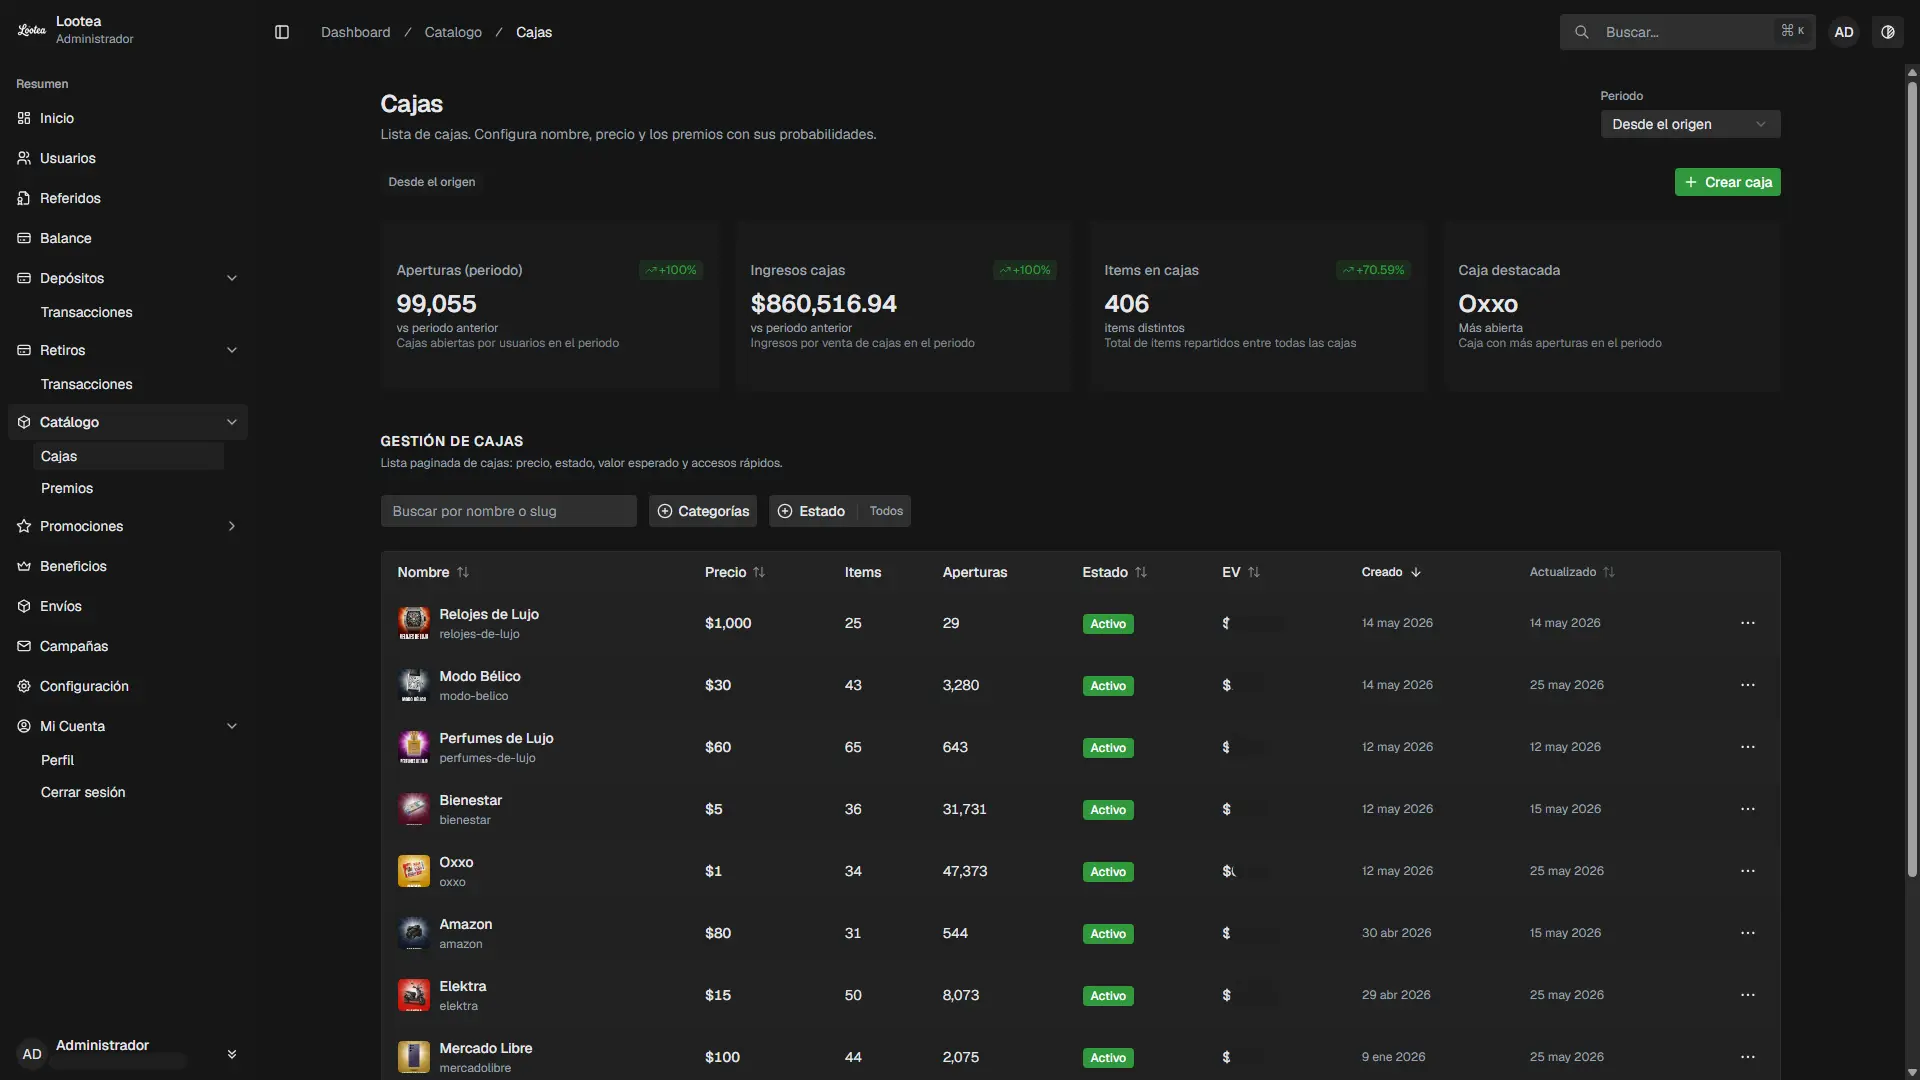Click the Ingresos cajas stat card
1920x1080 pixels.
(x=903, y=305)
